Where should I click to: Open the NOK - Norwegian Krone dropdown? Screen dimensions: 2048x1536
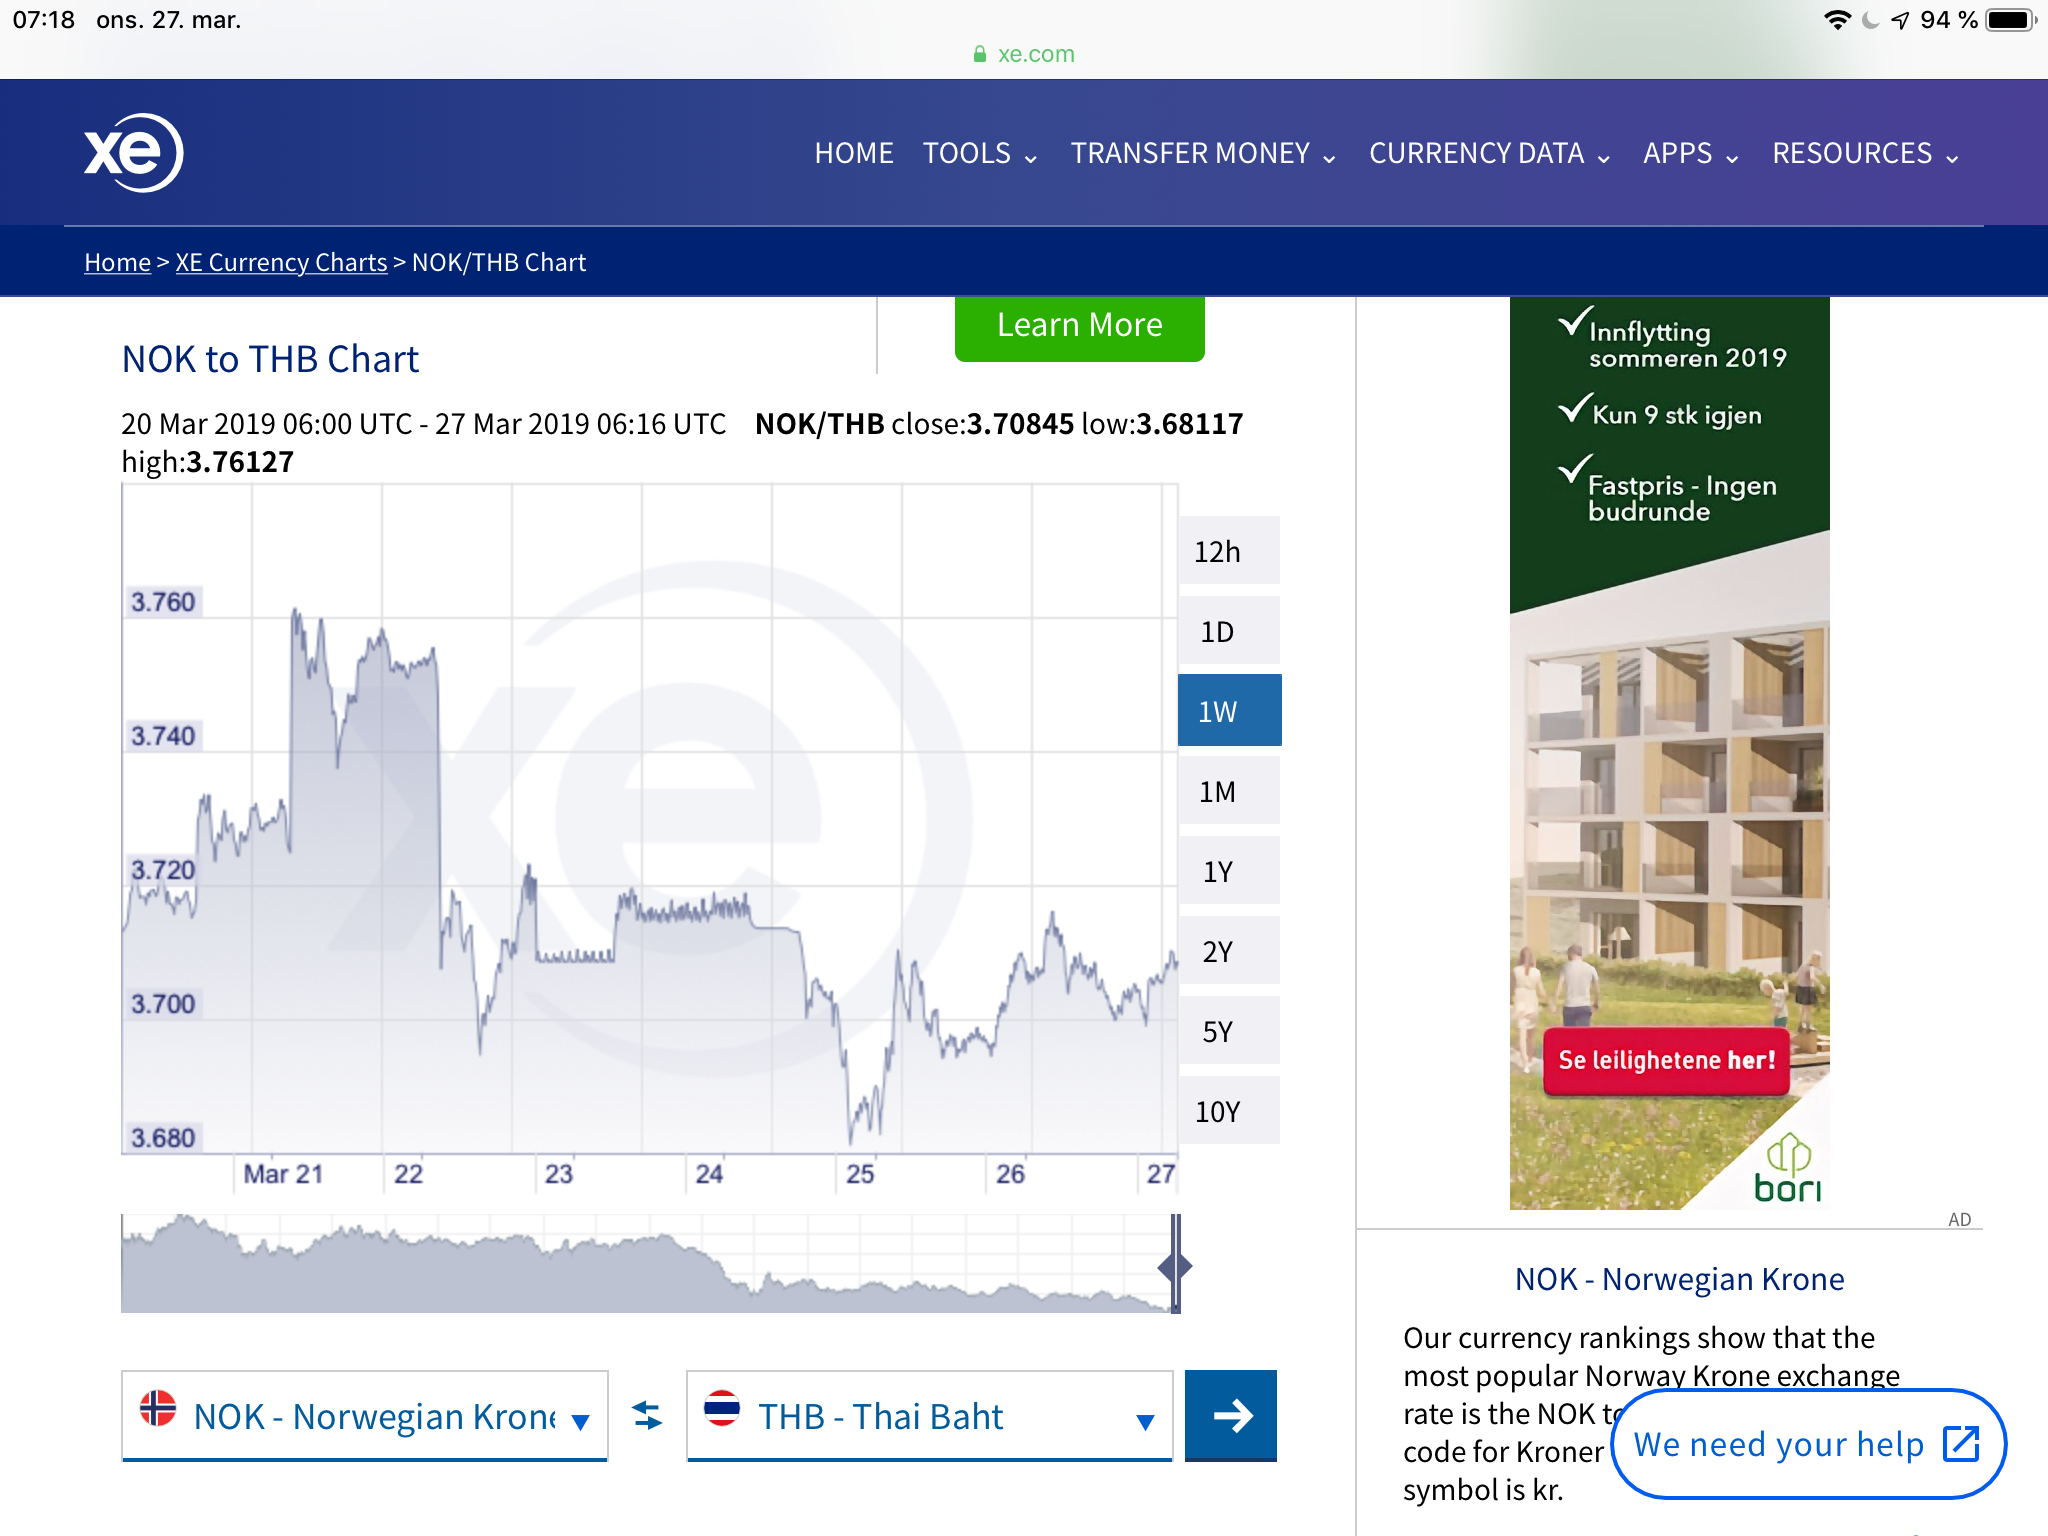(x=365, y=1416)
